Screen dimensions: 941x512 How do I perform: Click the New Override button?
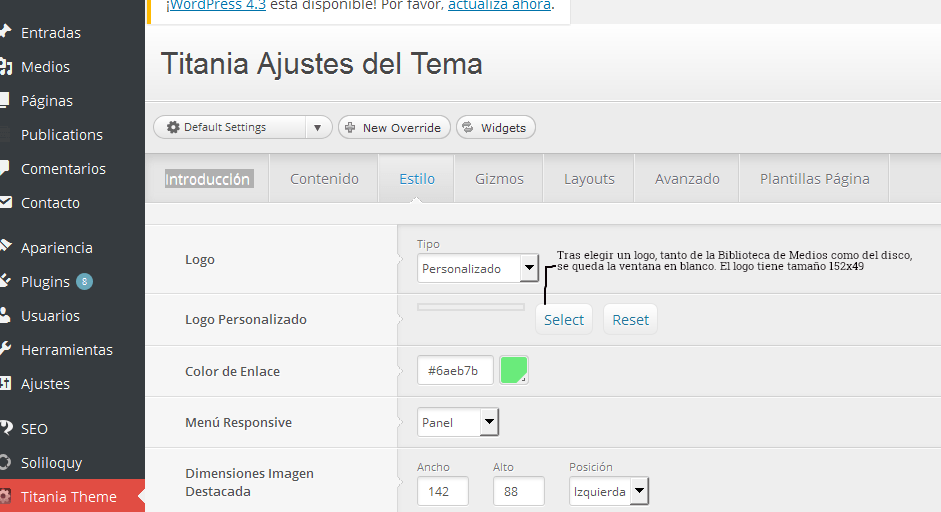[x=394, y=127]
